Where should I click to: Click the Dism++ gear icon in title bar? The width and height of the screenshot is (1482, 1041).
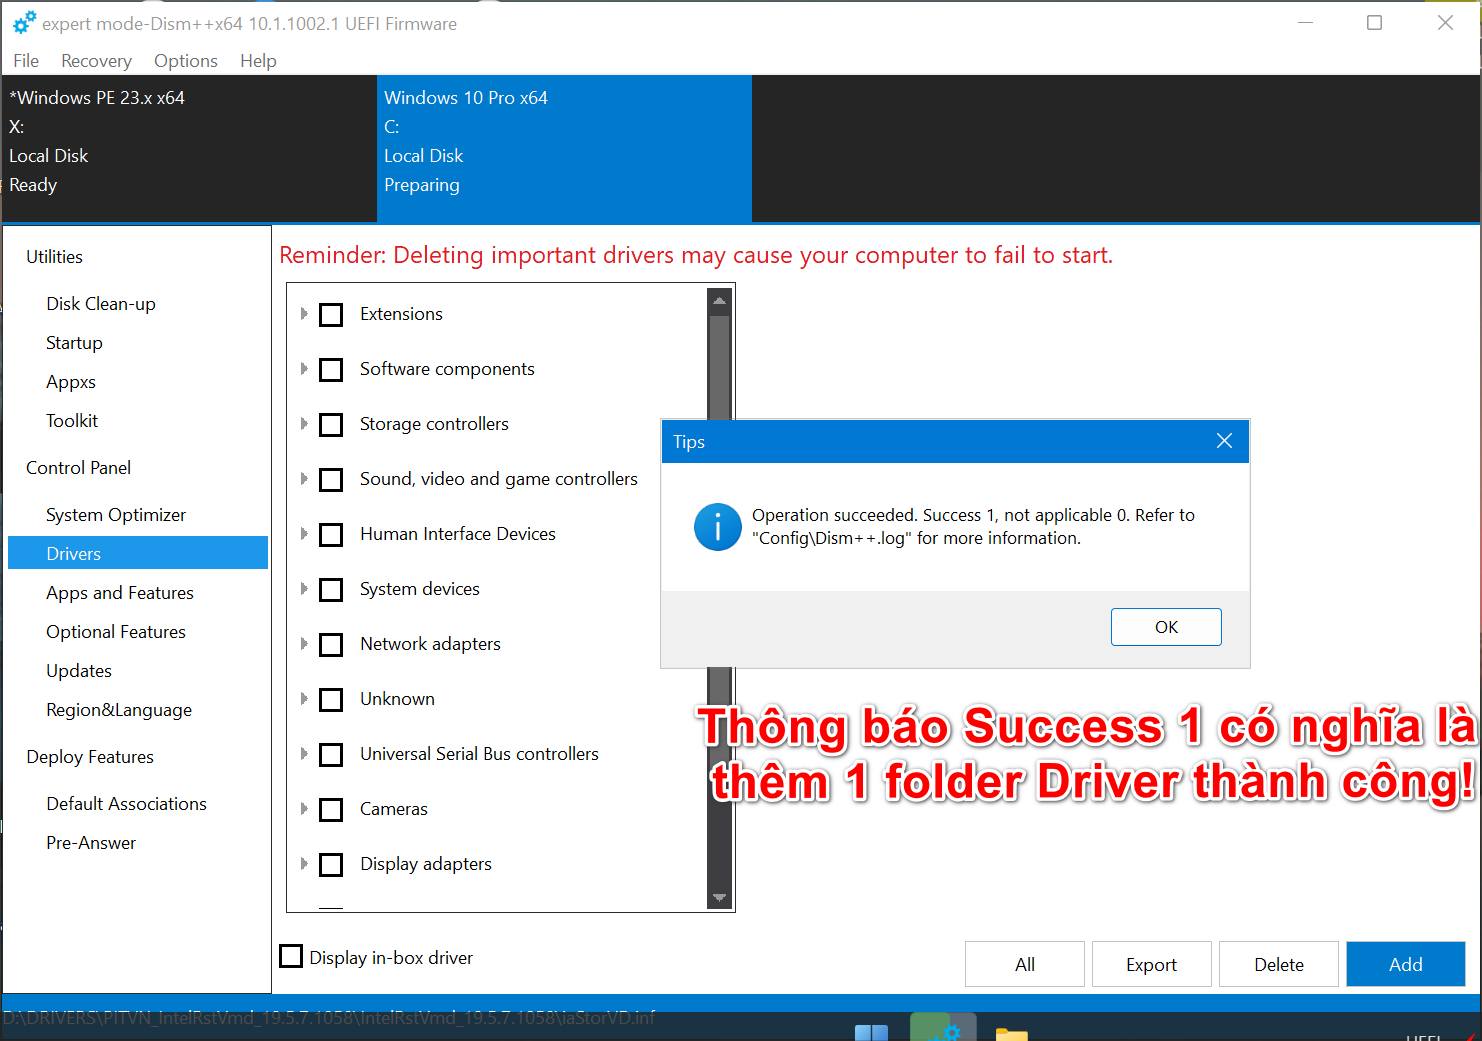click(x=24, y=22)
